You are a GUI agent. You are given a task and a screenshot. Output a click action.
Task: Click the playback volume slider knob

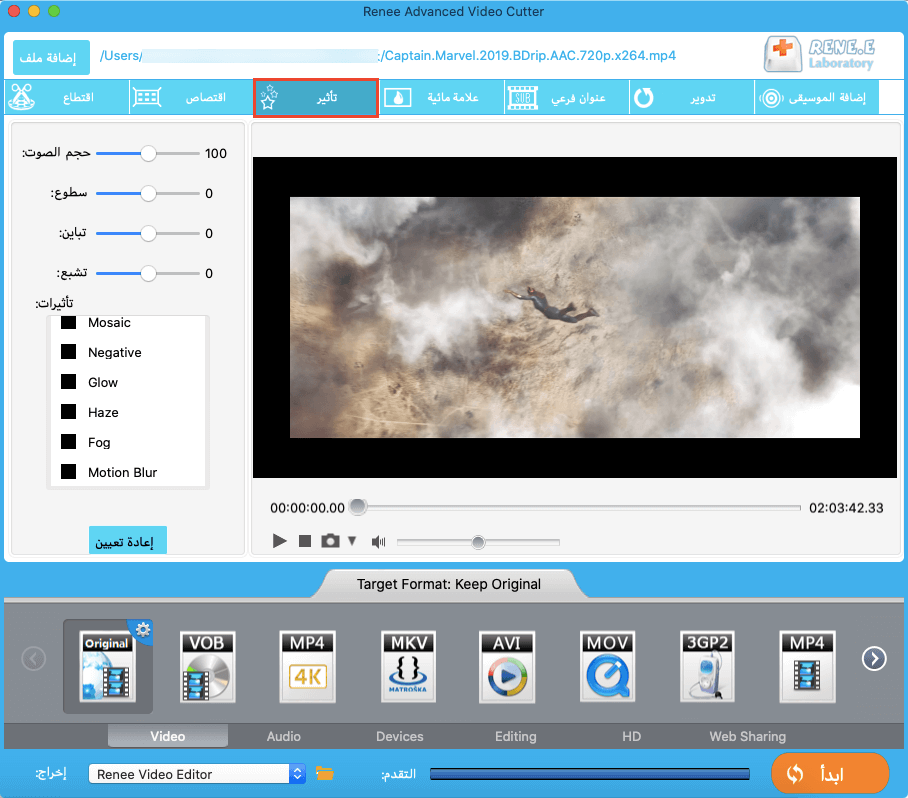pos(478,542)
